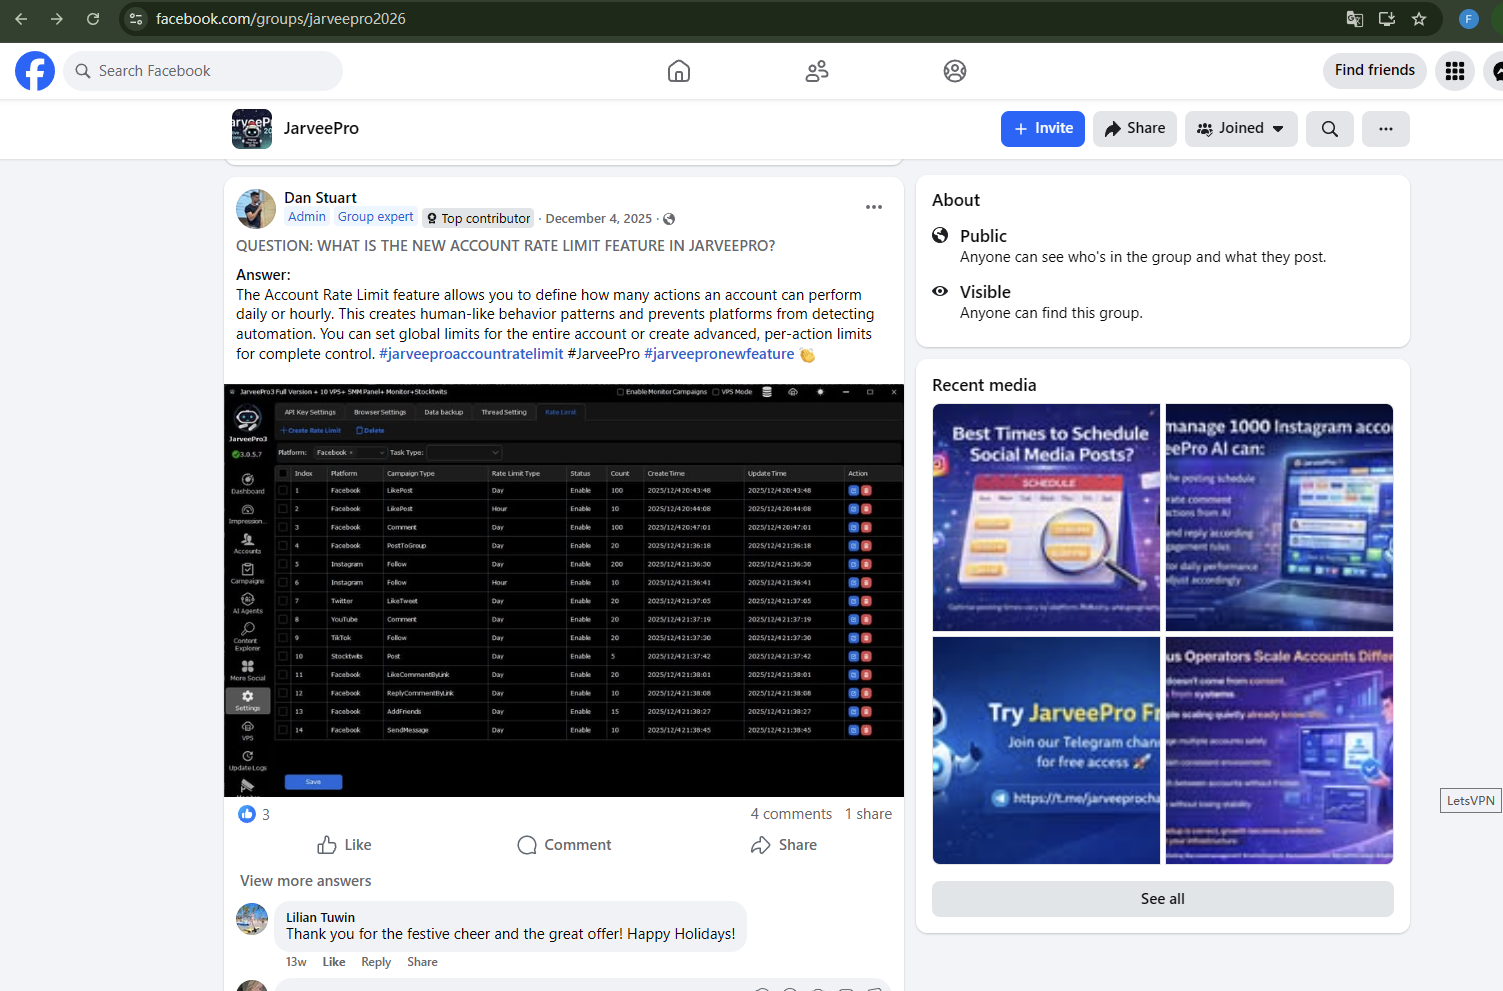Open the Facebook apps menu grid icon

[x=1455, y=71]
